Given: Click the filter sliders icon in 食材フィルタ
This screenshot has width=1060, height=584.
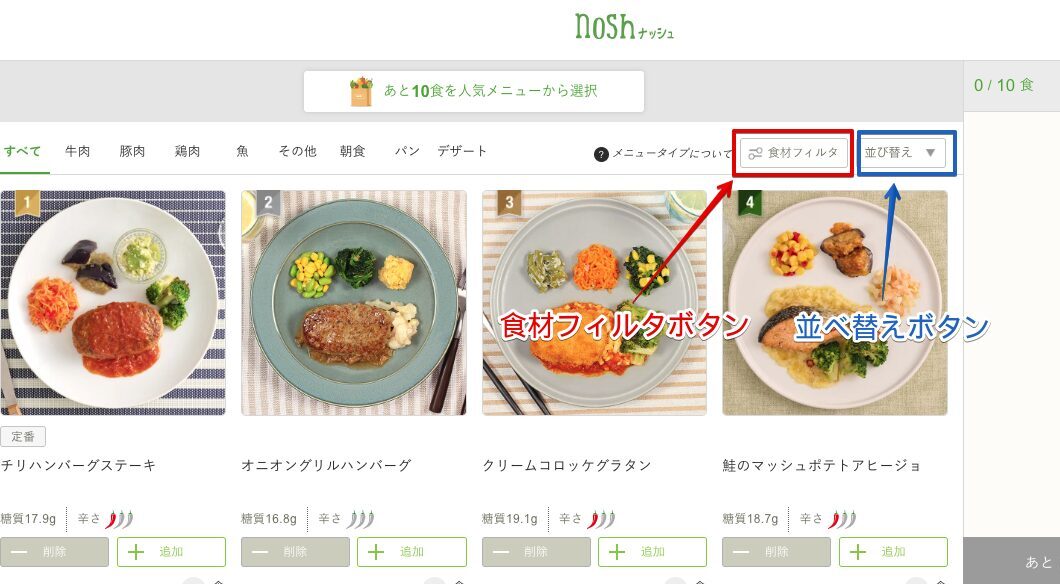Looking at the screenshot, I should [754, 153].
